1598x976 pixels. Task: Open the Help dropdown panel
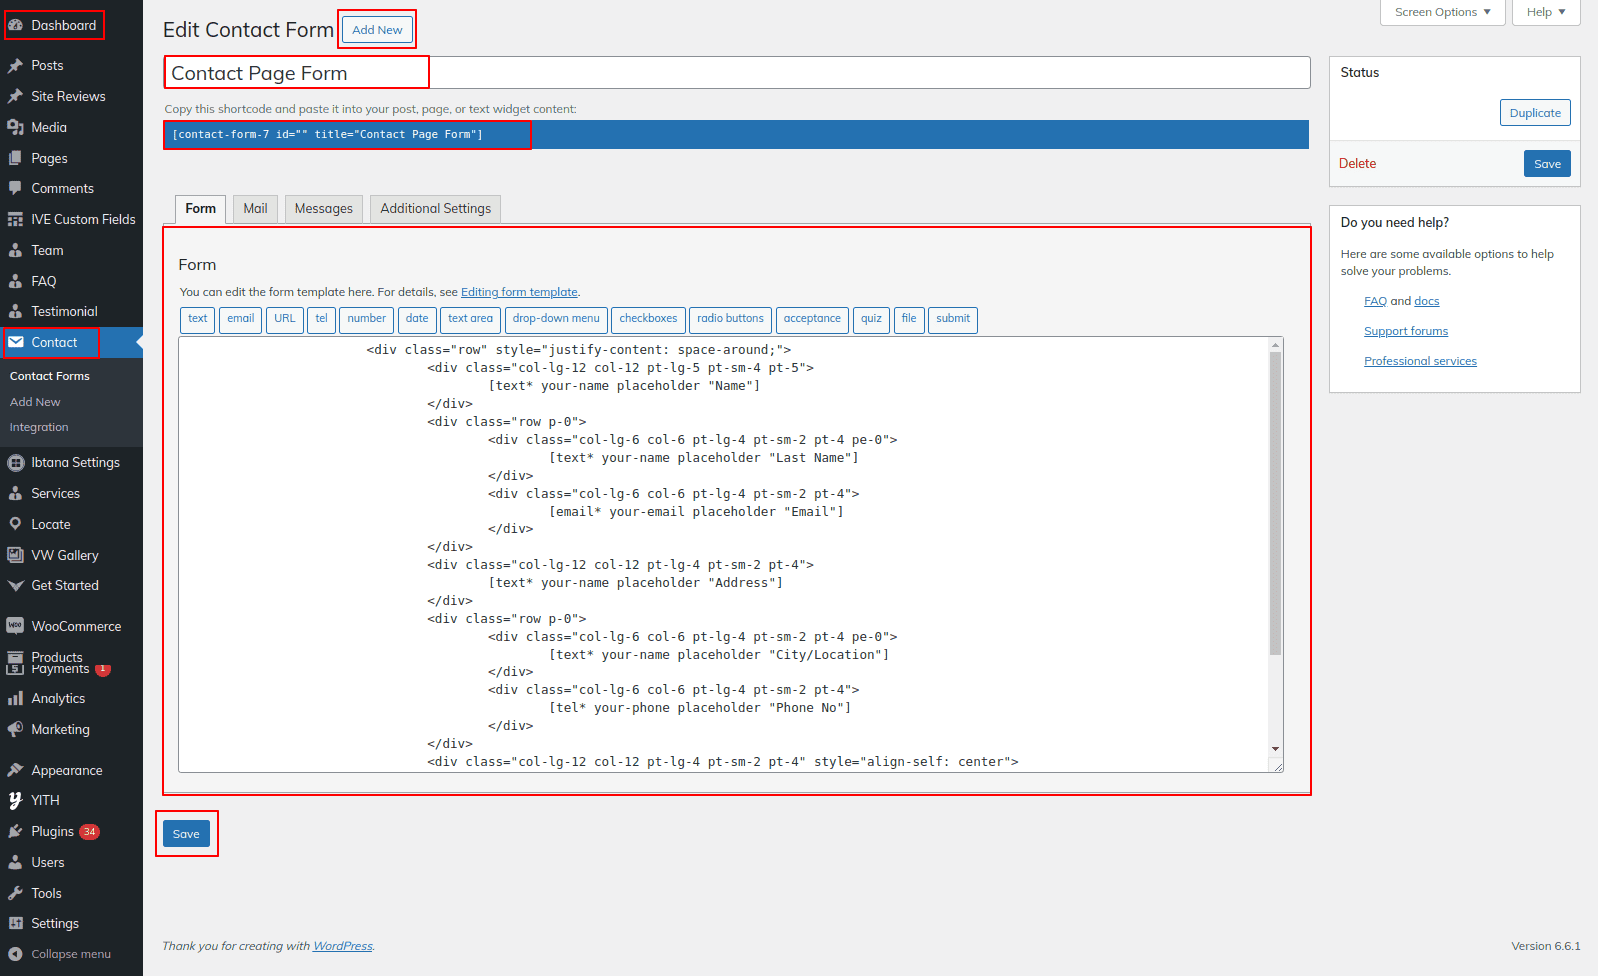point(1545,12)
